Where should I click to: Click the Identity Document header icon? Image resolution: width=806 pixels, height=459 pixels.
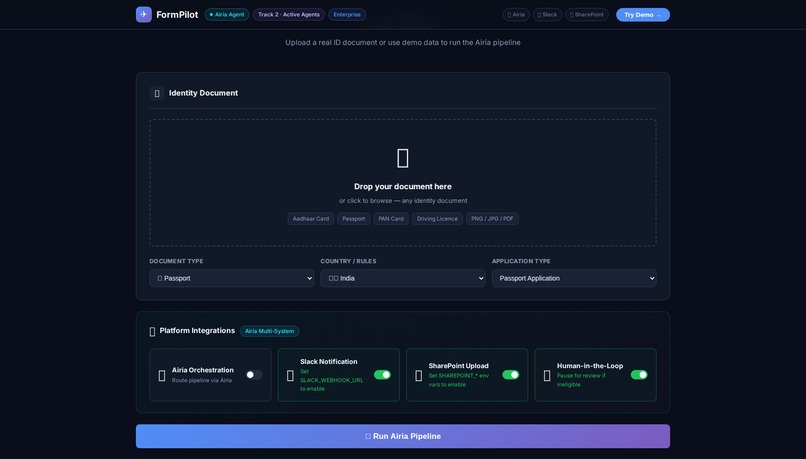click(157, 93)
